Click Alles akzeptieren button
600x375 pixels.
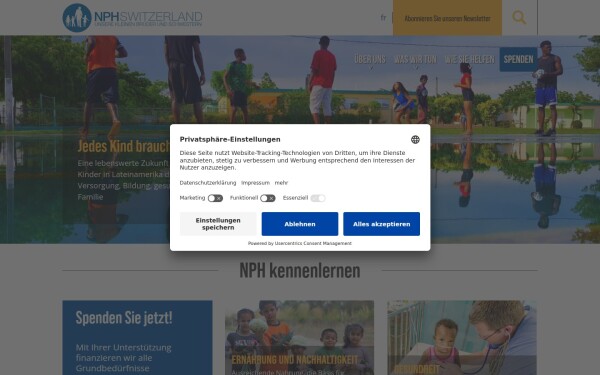point(382,224)
